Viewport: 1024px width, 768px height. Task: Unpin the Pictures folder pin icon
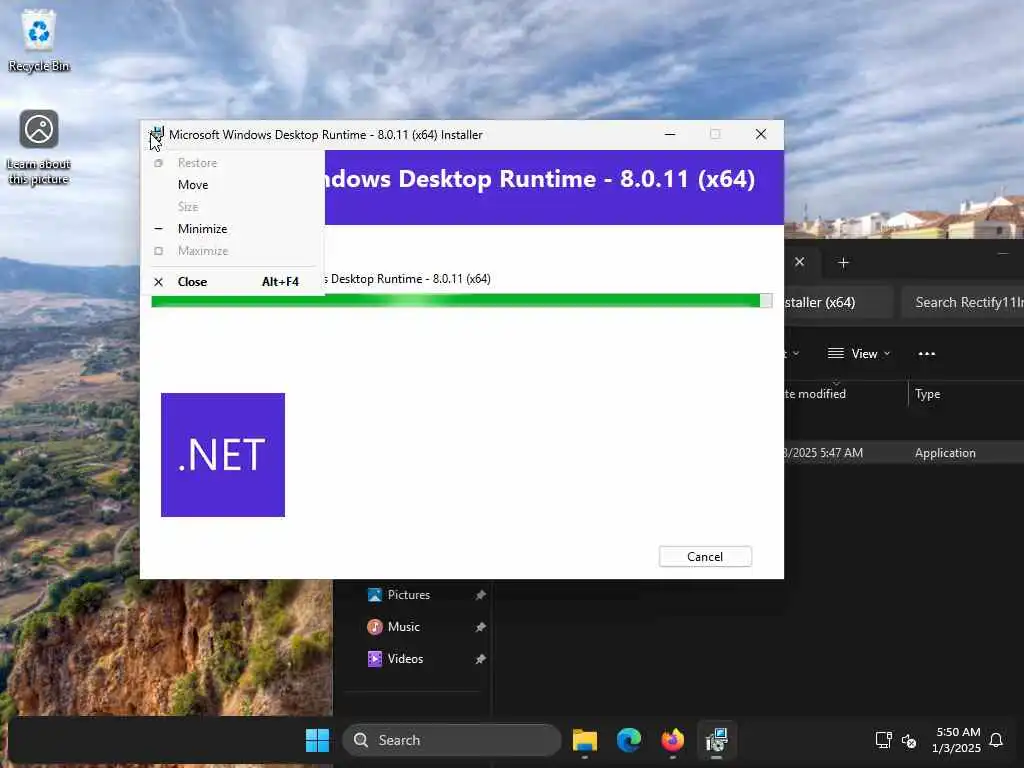click(480, 595)
